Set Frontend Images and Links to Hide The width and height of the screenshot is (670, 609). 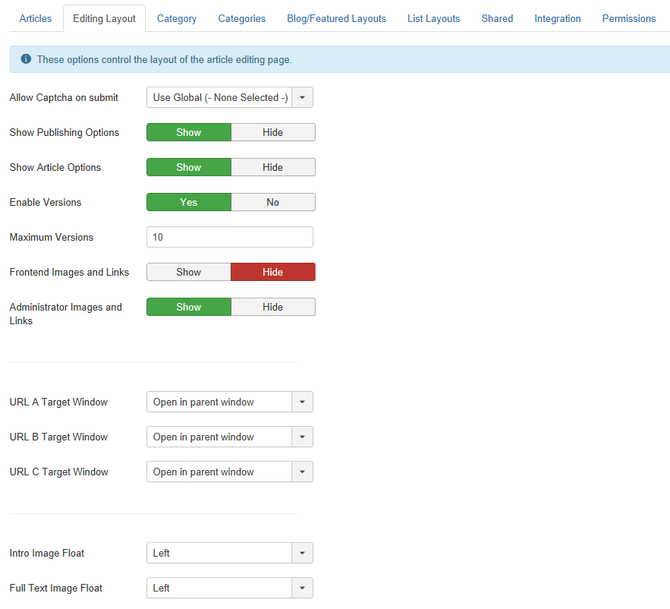point(273,272)
